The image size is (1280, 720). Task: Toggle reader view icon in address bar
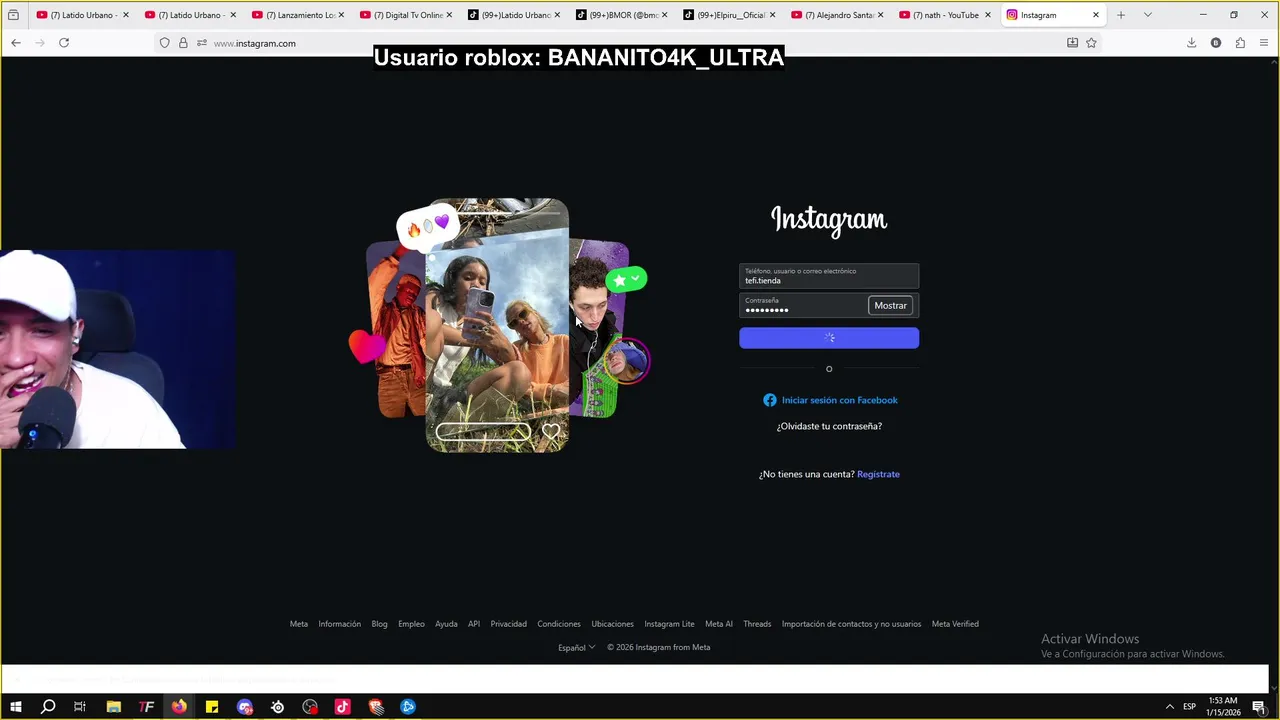tap(1072, 43)
